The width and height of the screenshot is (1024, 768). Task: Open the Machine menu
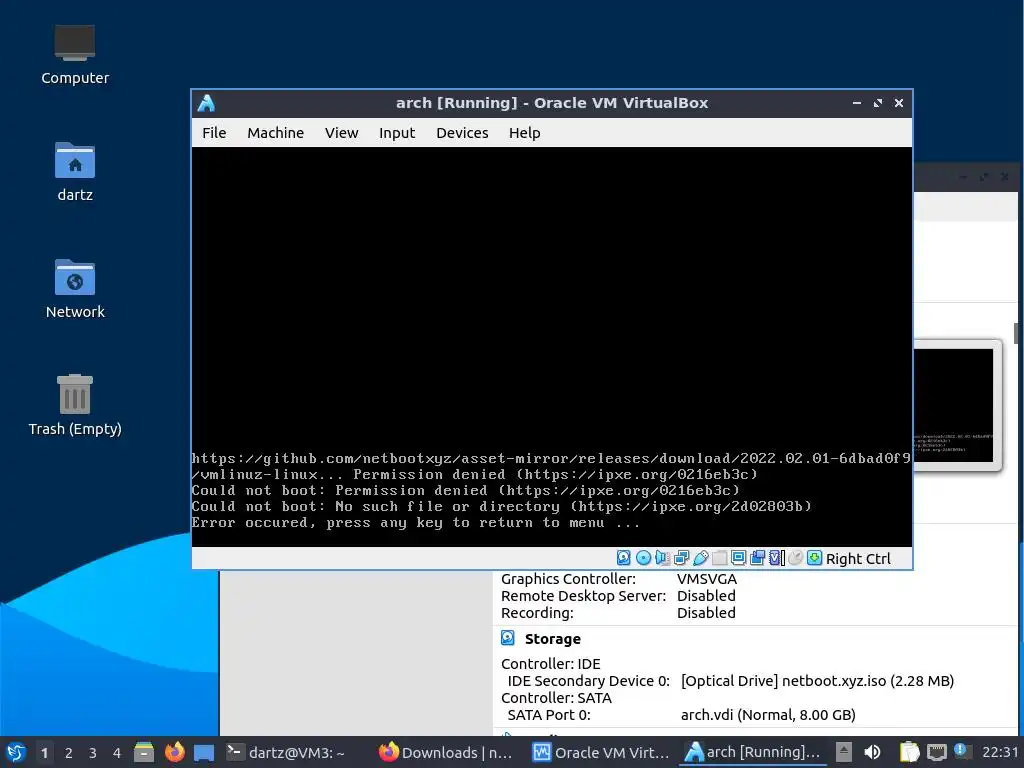[x=276, y=133]
